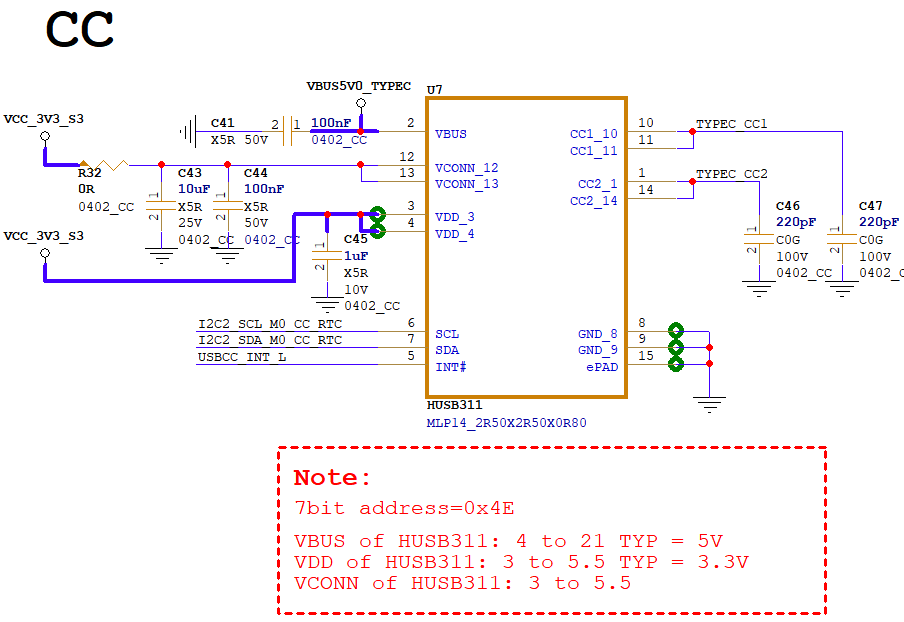Select the C47 designator text

(871, 206)
